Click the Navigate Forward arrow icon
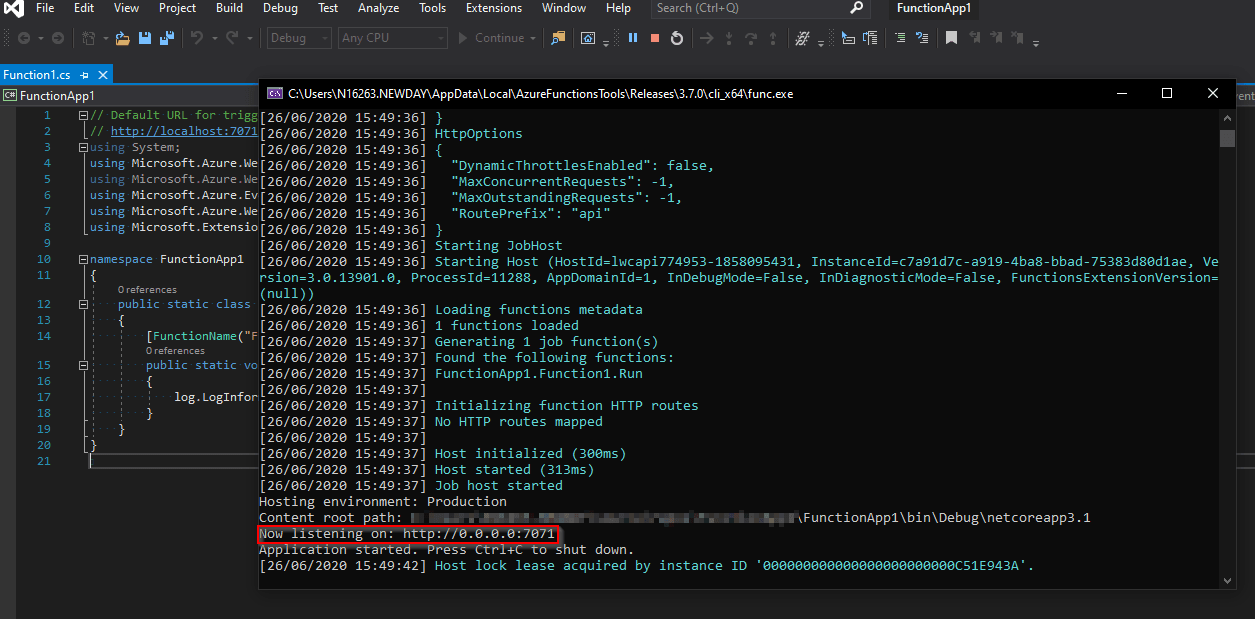 [57, 38]
